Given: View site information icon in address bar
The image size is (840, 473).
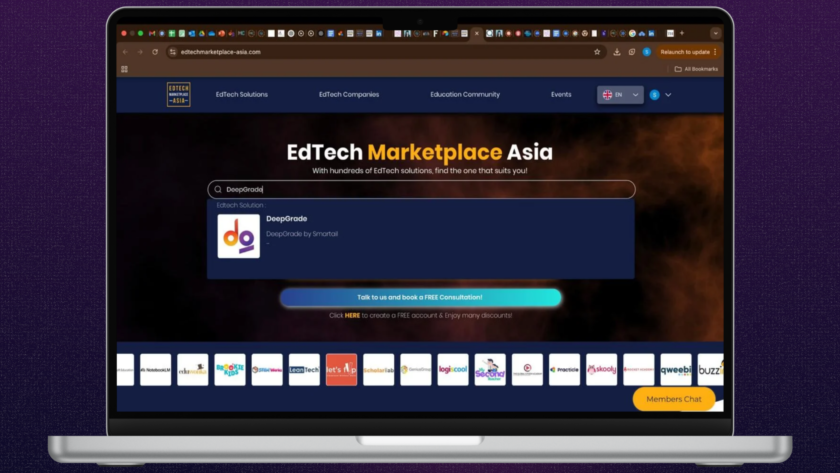Looking at the screenshot, I should 172,52.
